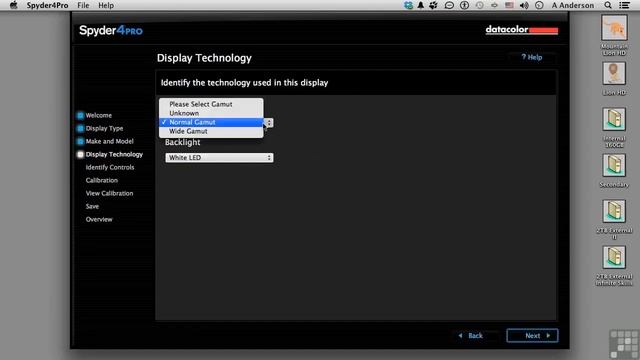The width and height of the screenshot is (640, 360).
Task: Open the Backlight White LED dropdown
Action: coord(219,158)
